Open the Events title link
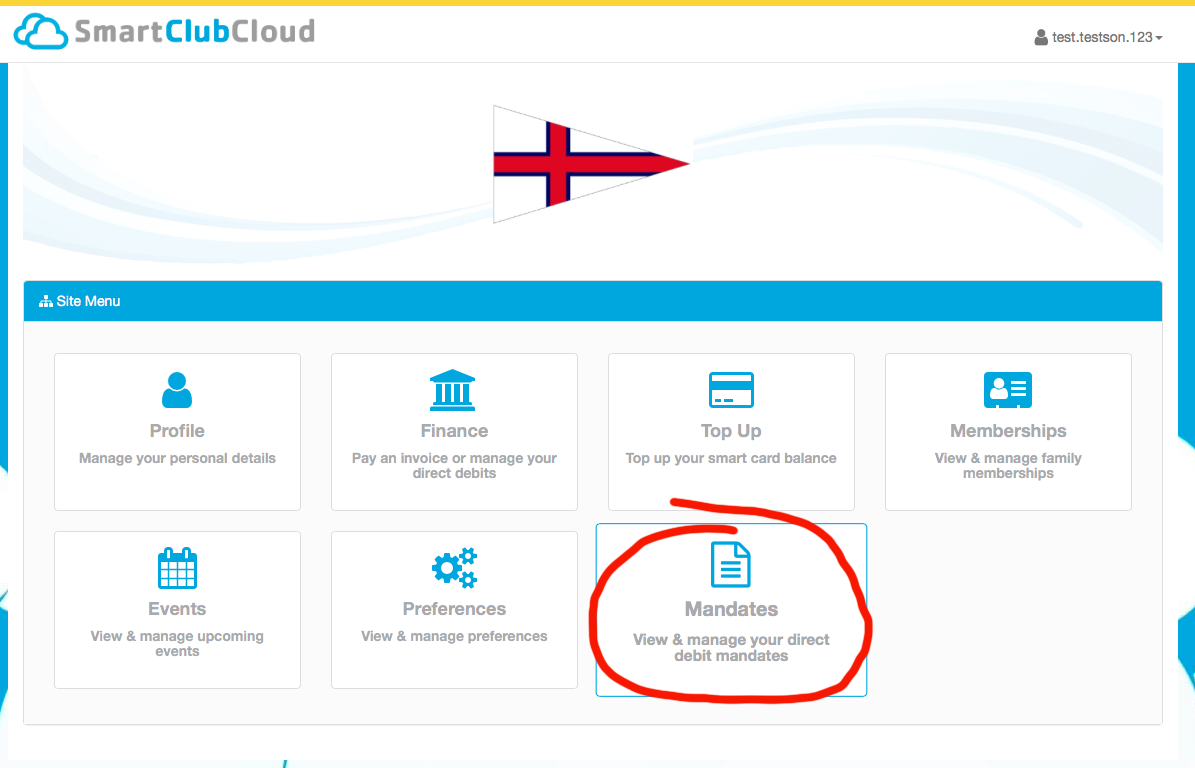 click(177, 609)
